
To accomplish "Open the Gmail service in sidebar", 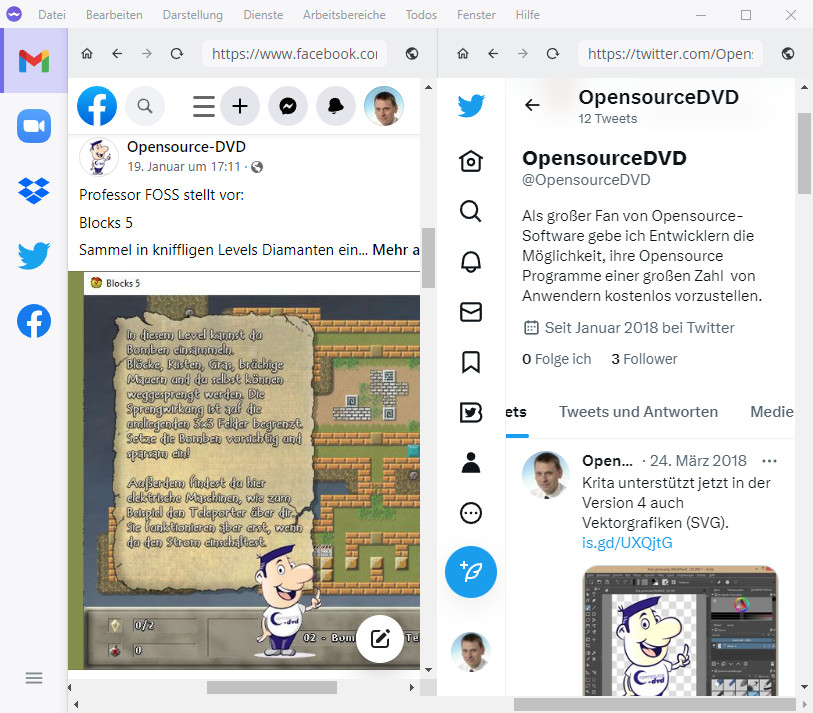I will (33, 61).
